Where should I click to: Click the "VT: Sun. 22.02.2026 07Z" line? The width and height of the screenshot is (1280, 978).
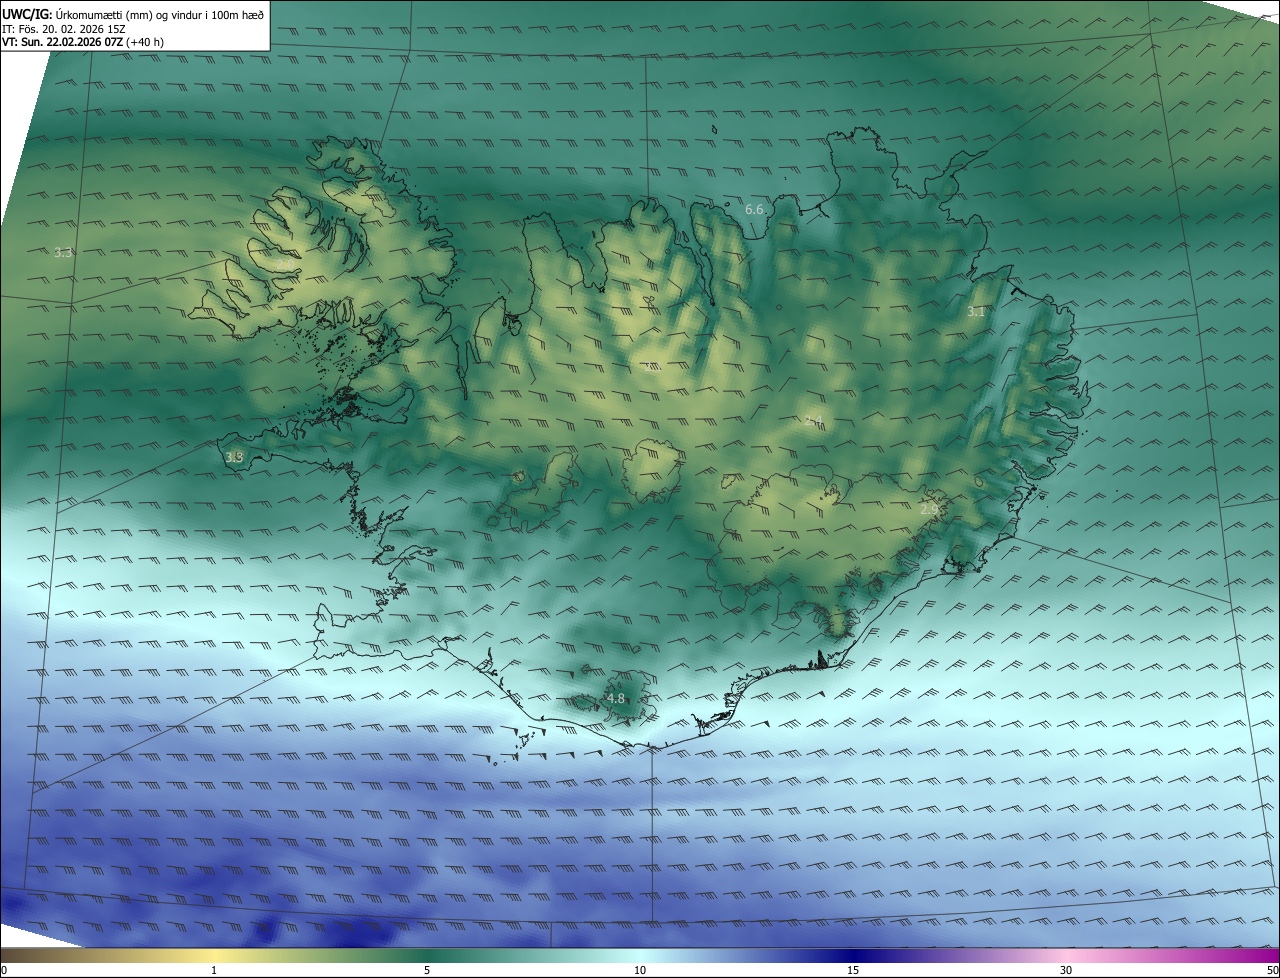click(83, 42)
